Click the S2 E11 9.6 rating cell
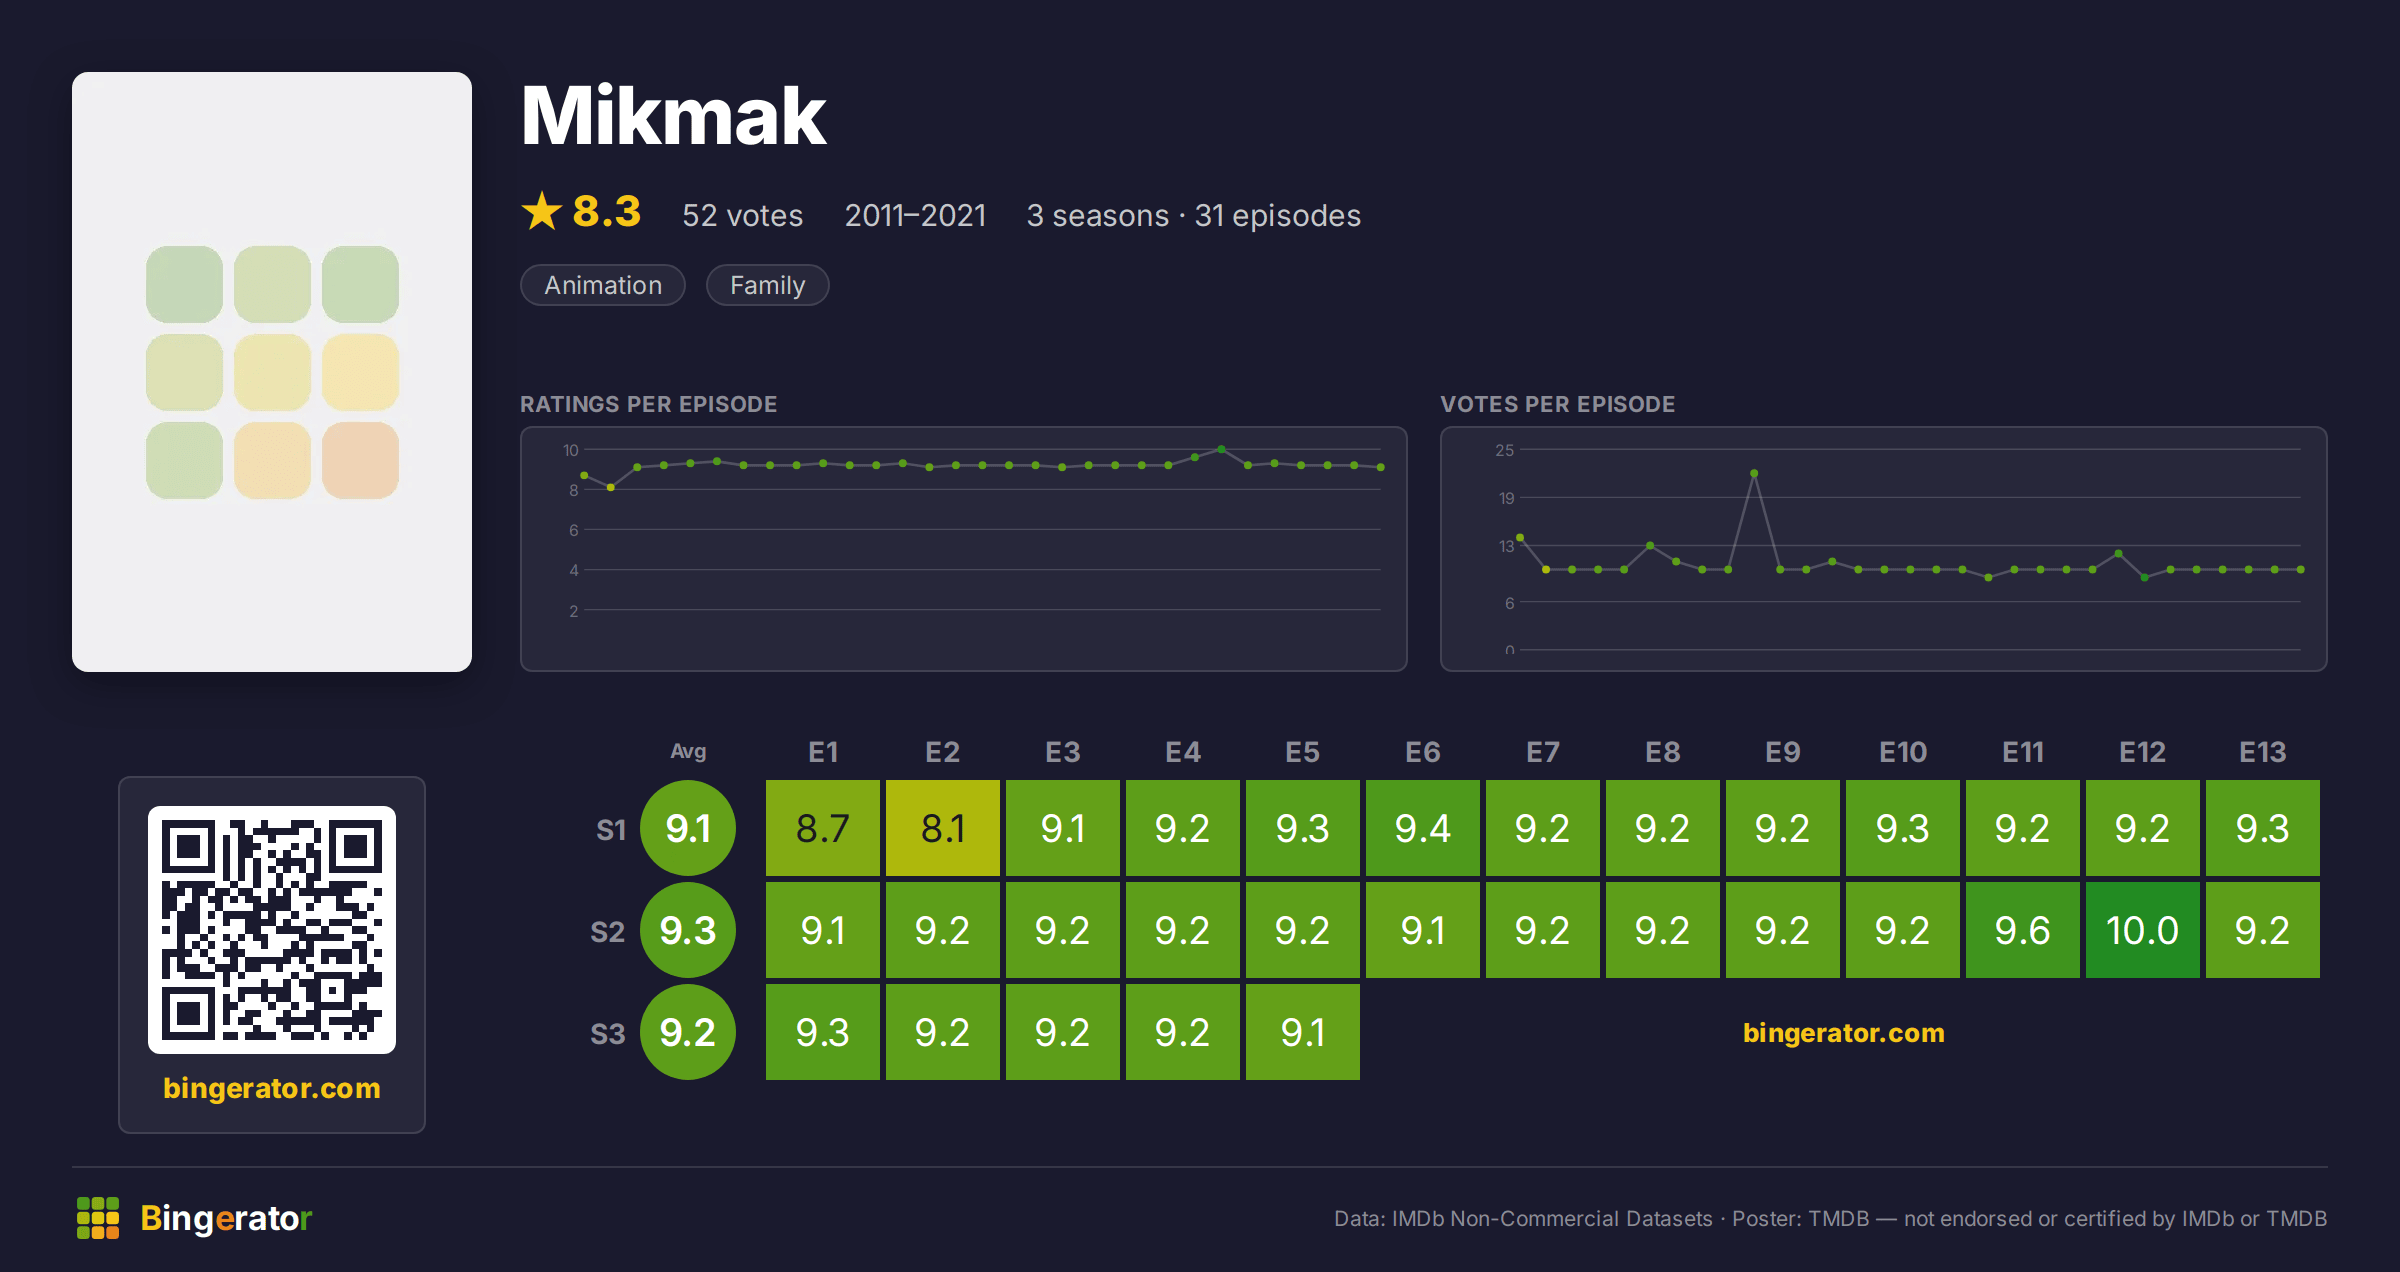 (x=2023, y=930)
